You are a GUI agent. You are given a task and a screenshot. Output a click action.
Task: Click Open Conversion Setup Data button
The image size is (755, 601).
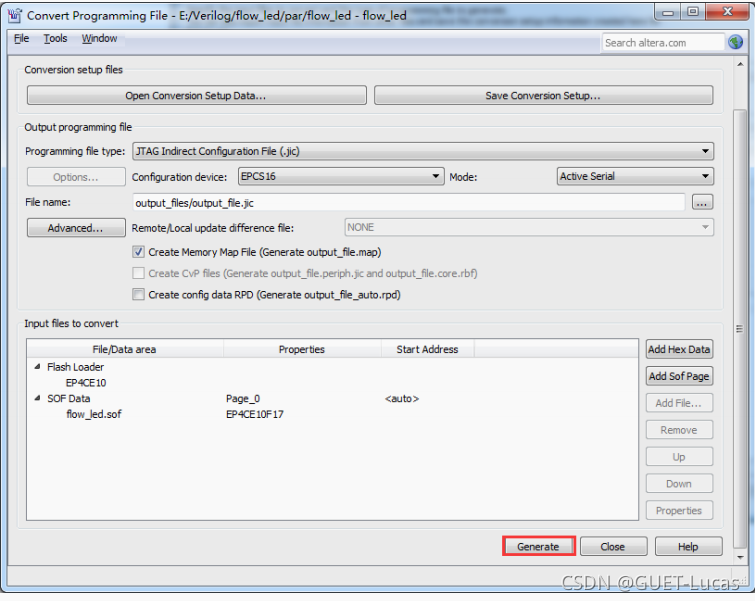click(x=196, y=95)
